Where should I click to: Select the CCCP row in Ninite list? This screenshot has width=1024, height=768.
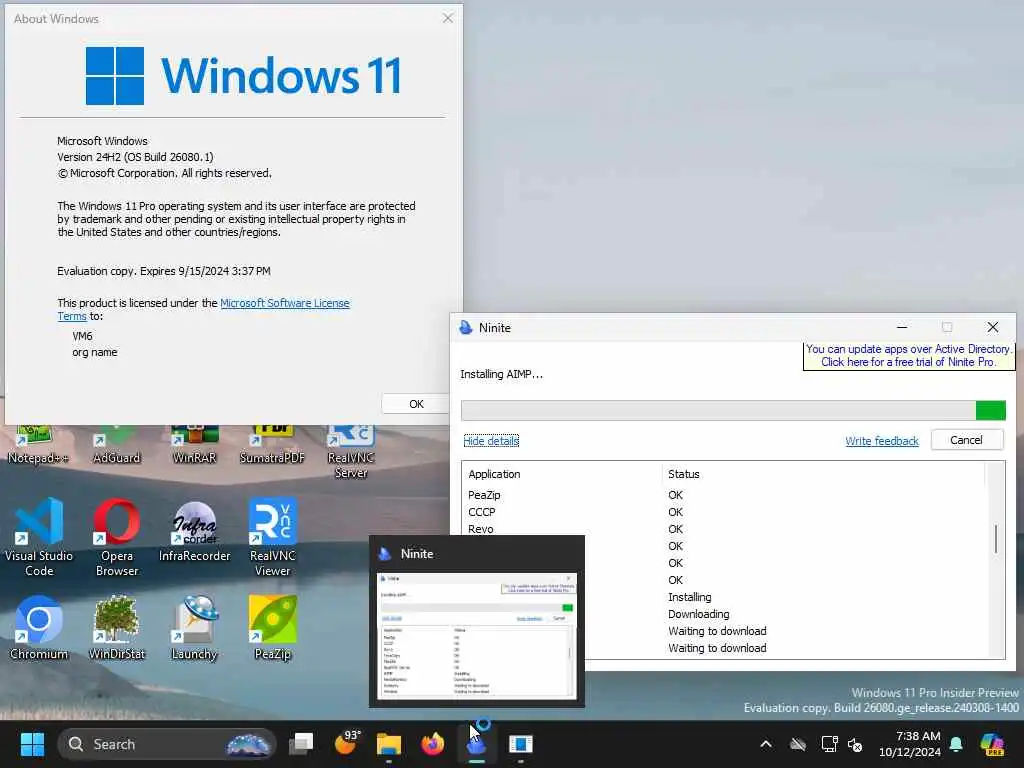coord(725,512)
